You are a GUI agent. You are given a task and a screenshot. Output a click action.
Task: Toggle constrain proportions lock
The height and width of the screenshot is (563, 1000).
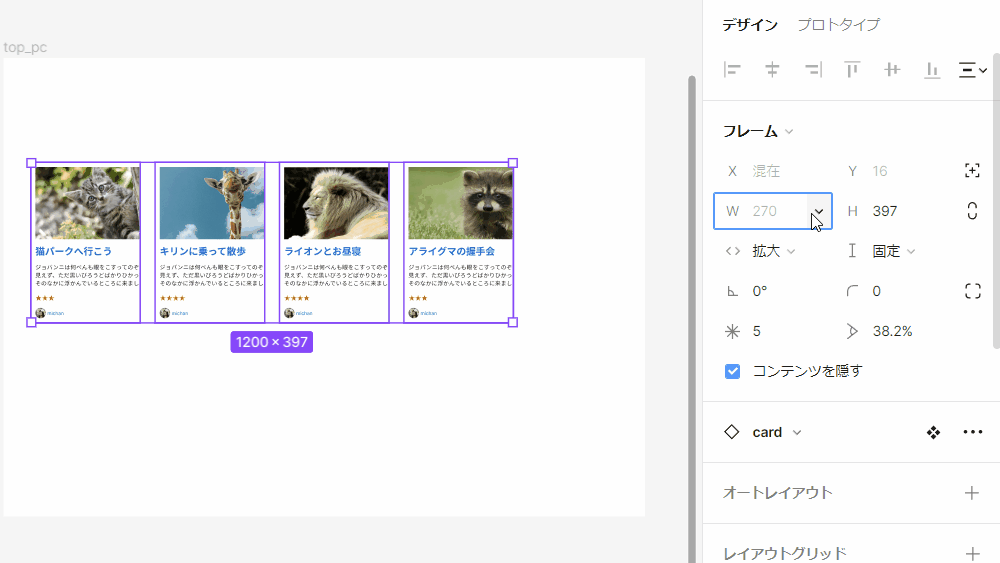972,211
